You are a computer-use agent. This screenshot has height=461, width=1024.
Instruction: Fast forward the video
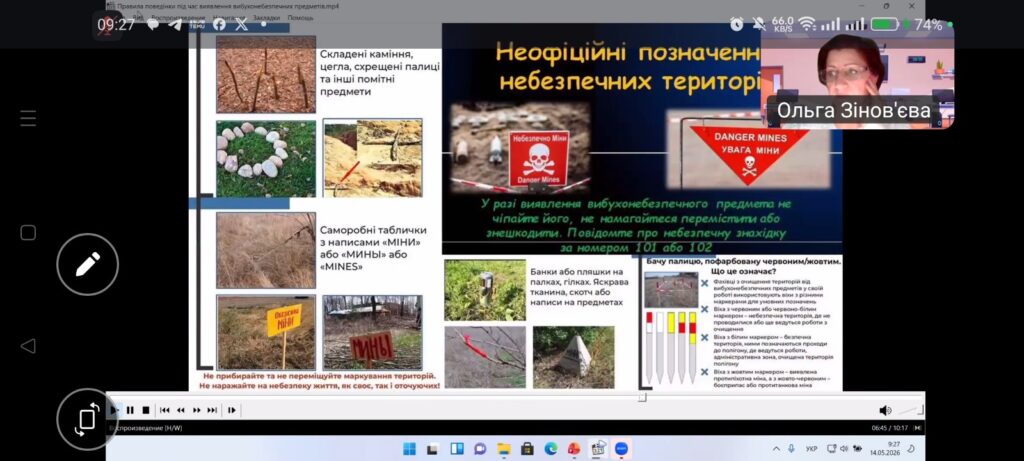[x=197, y=410]
